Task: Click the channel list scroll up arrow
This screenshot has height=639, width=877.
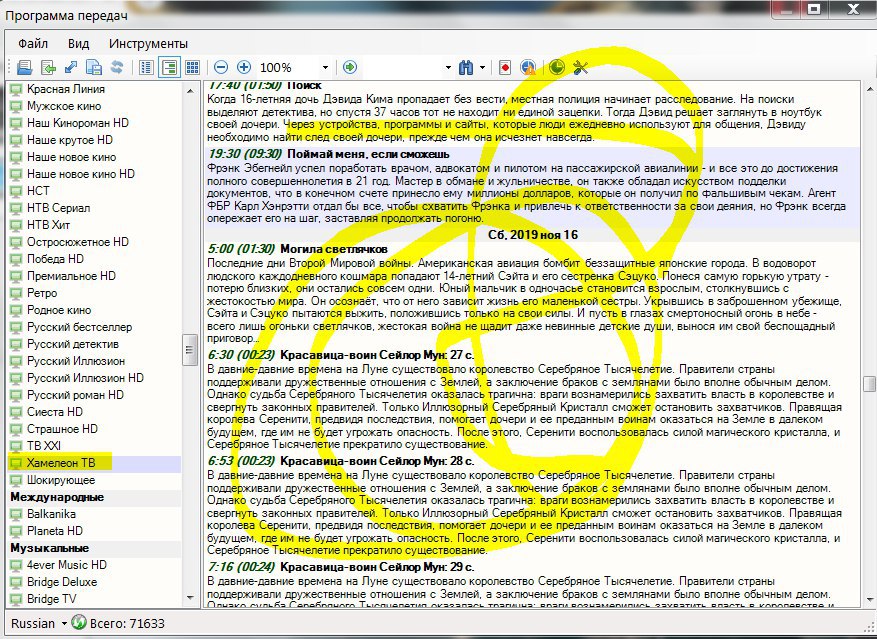Action: coord(190,90)
